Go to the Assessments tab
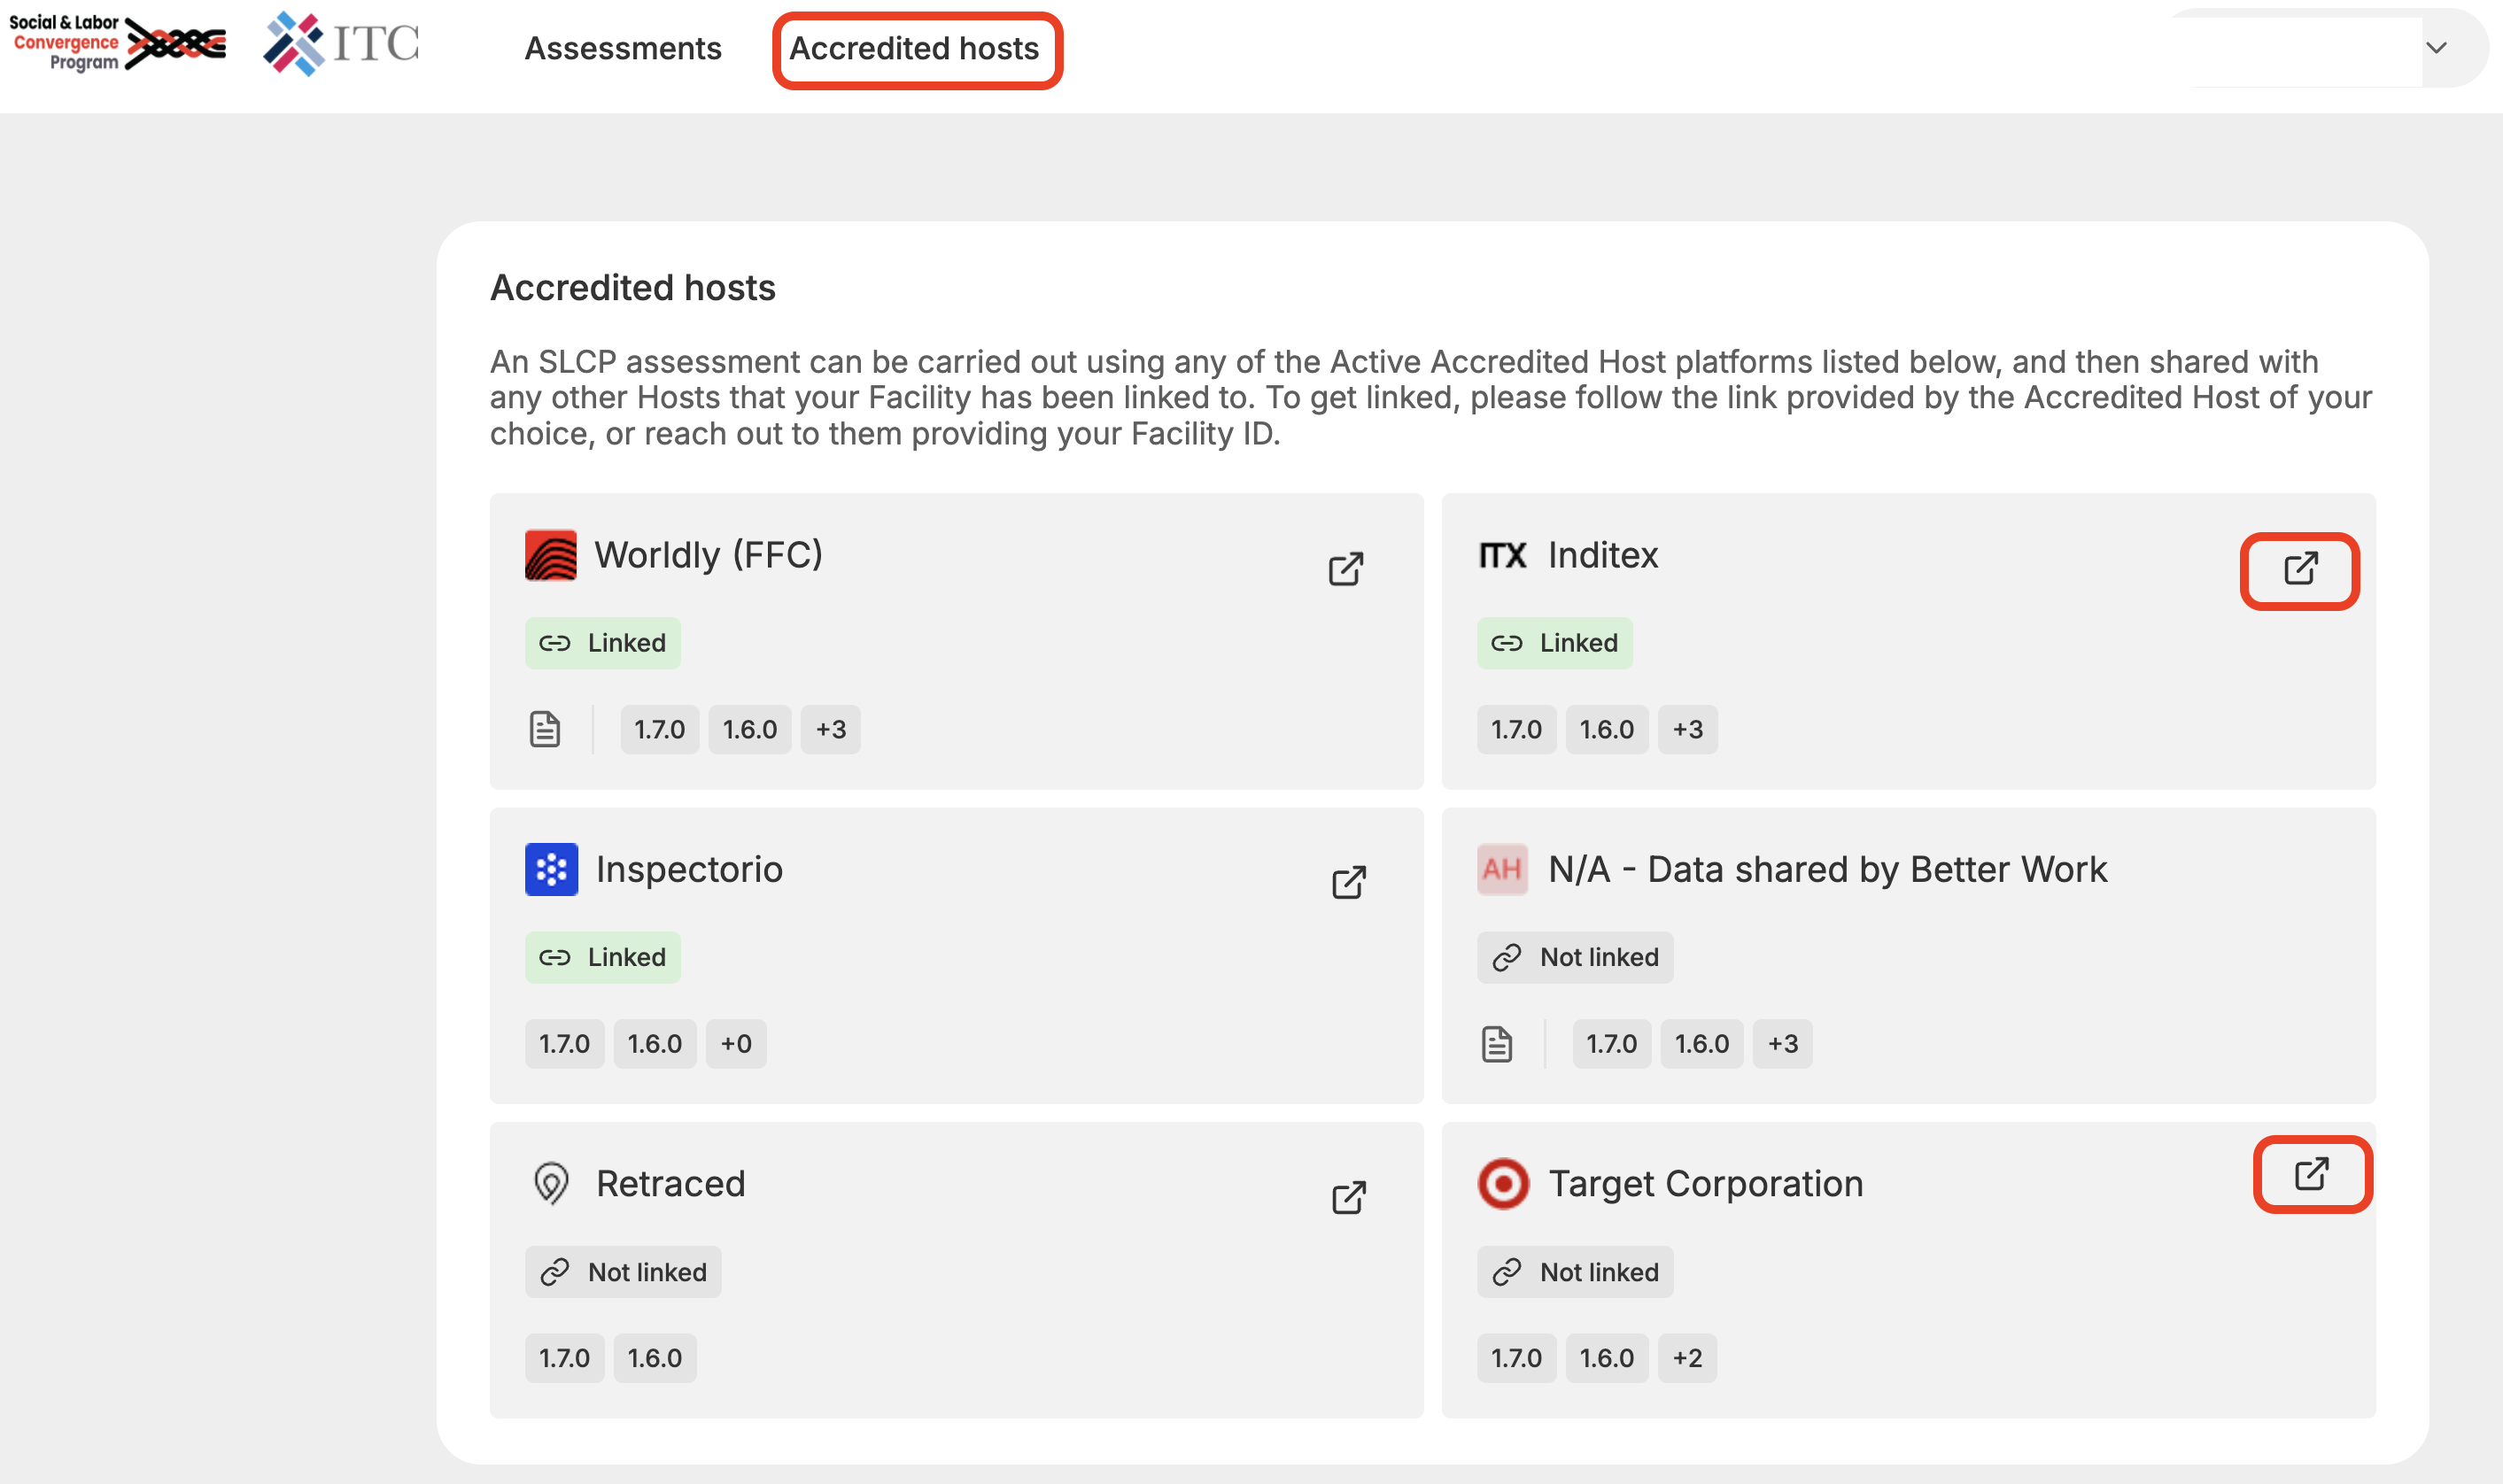 point(622,48)
